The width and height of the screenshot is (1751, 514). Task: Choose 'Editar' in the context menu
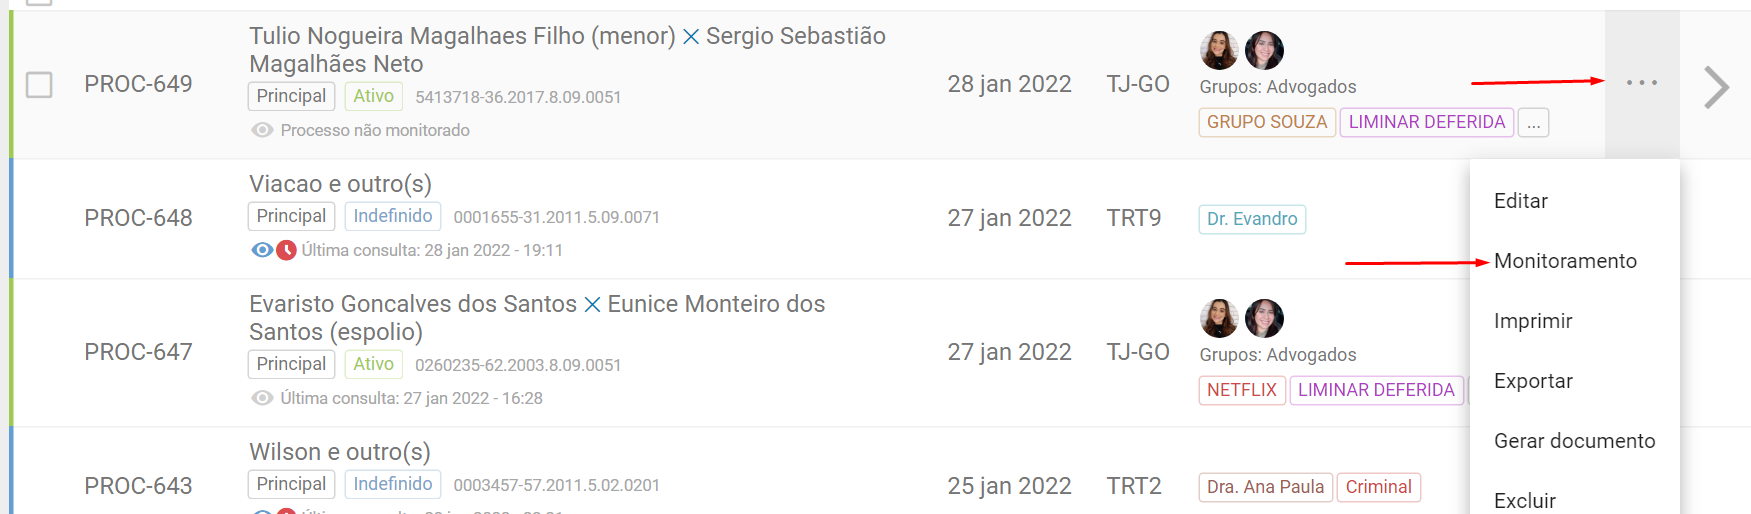(1520, 201)
